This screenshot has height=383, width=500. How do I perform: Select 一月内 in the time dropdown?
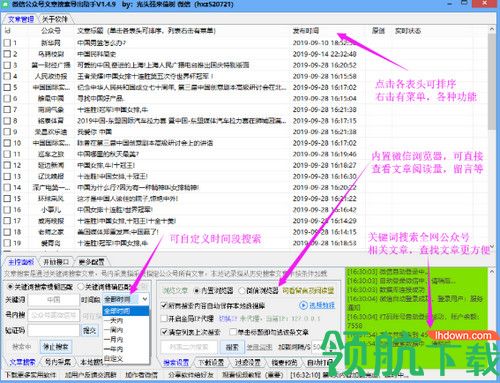[x=126, y=340]
